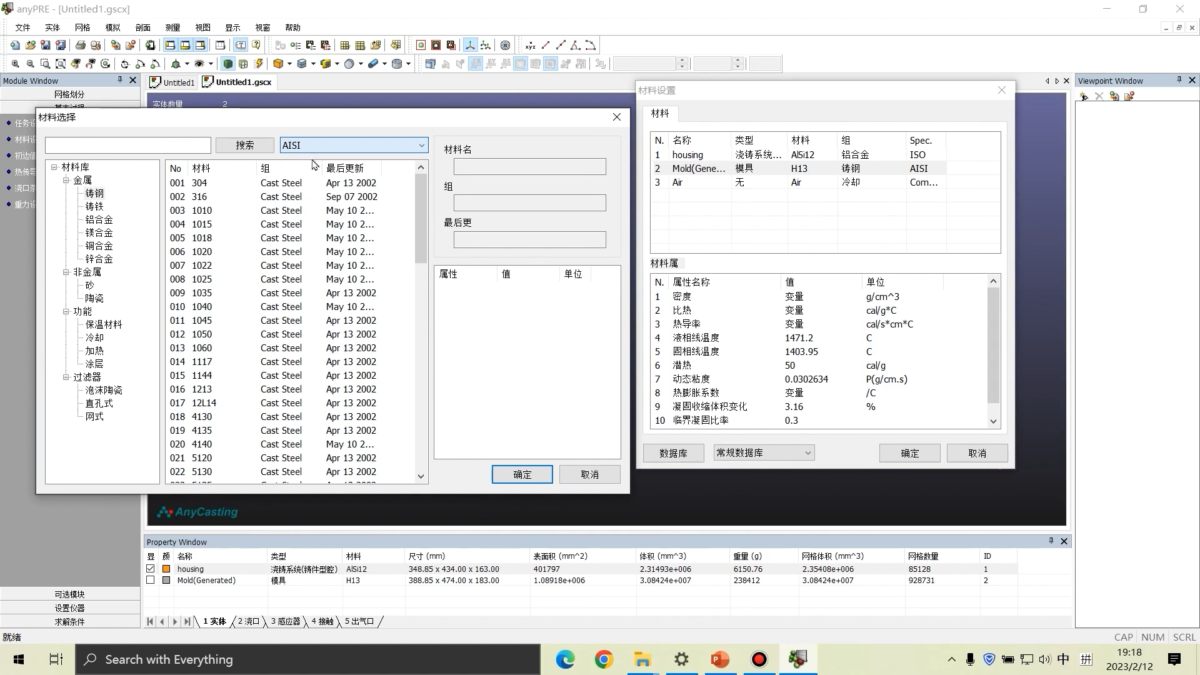Click the orange color swatch for housing

(166, 568)
